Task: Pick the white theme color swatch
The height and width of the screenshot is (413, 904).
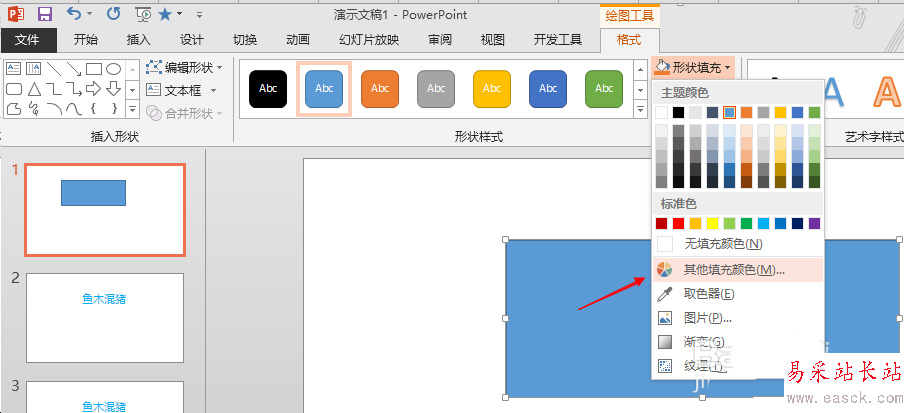Action: (662, 112)
